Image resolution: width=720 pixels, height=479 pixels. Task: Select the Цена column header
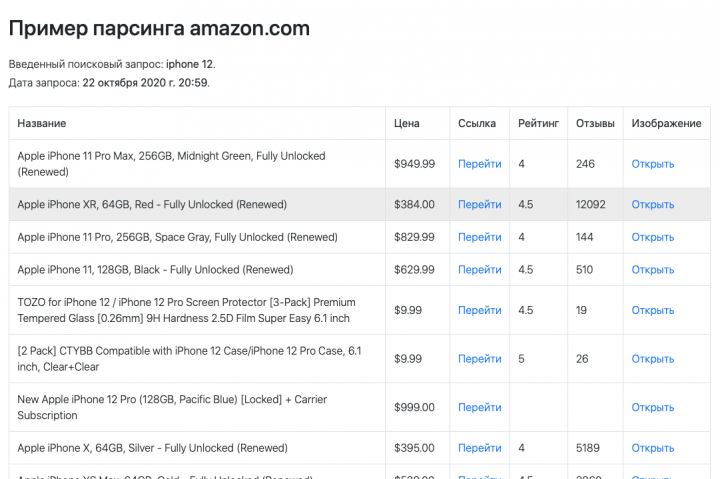(x=406, y=123)
